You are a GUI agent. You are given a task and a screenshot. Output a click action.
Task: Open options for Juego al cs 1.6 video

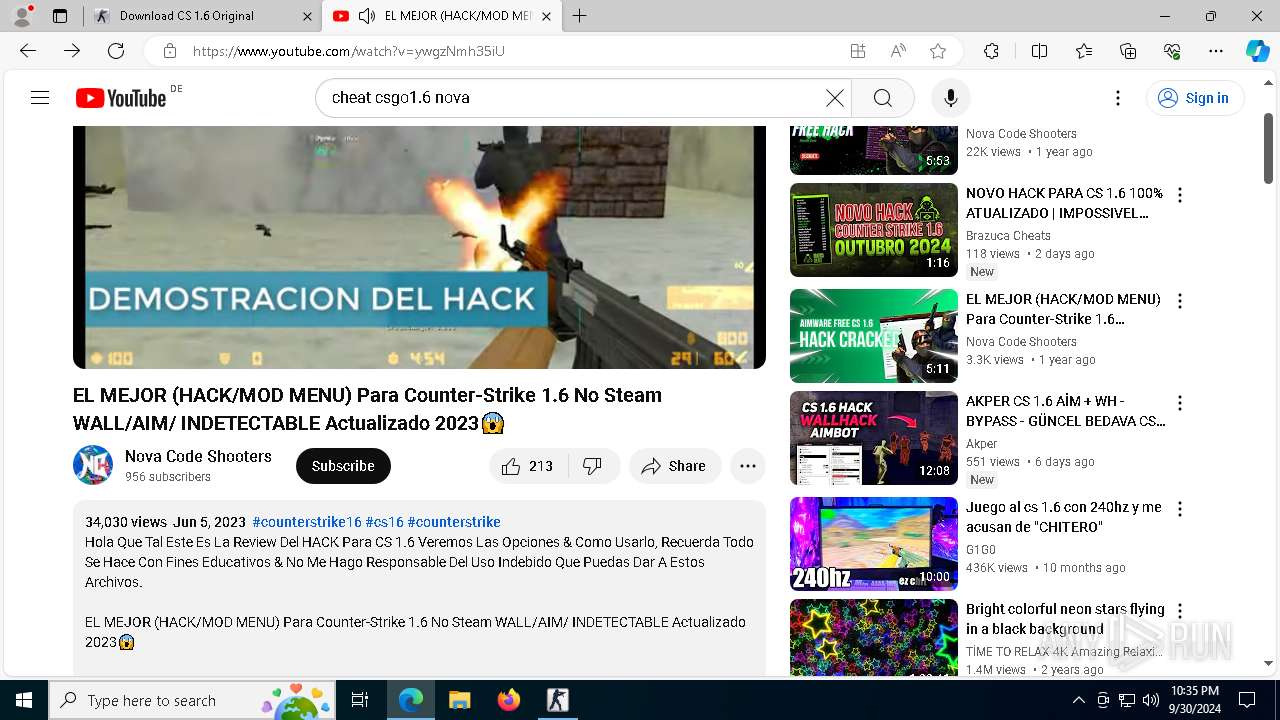[x=1180, y=509]
